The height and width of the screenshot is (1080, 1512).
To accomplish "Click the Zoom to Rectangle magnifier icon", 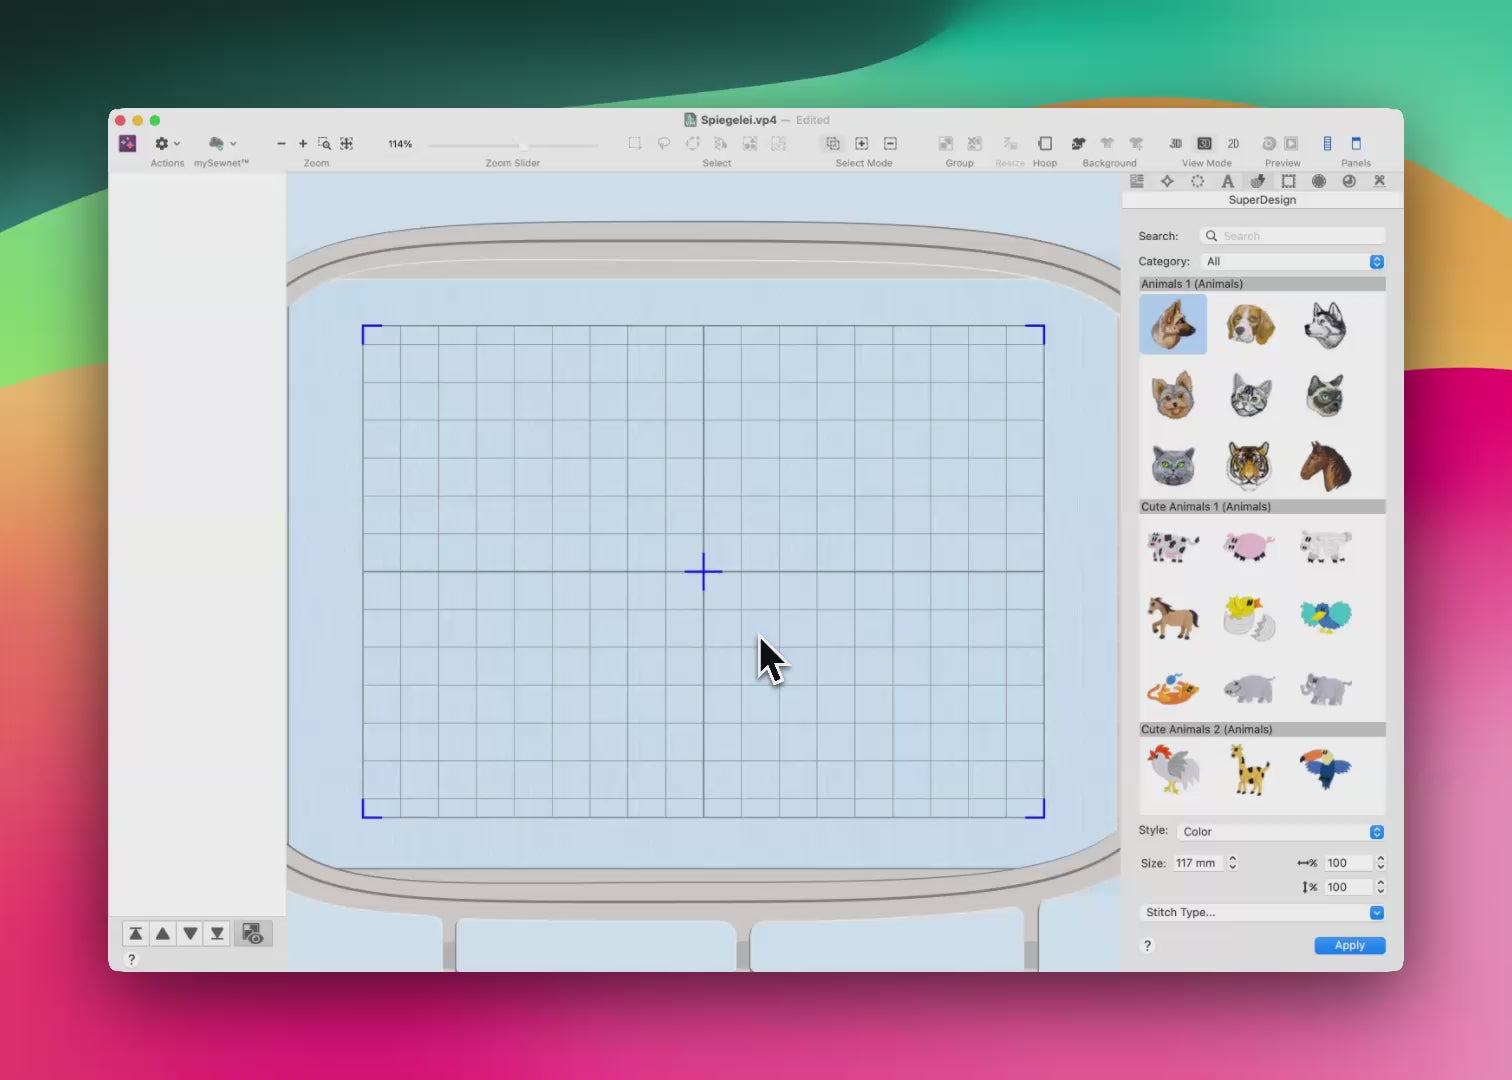I will click(324, 144).
